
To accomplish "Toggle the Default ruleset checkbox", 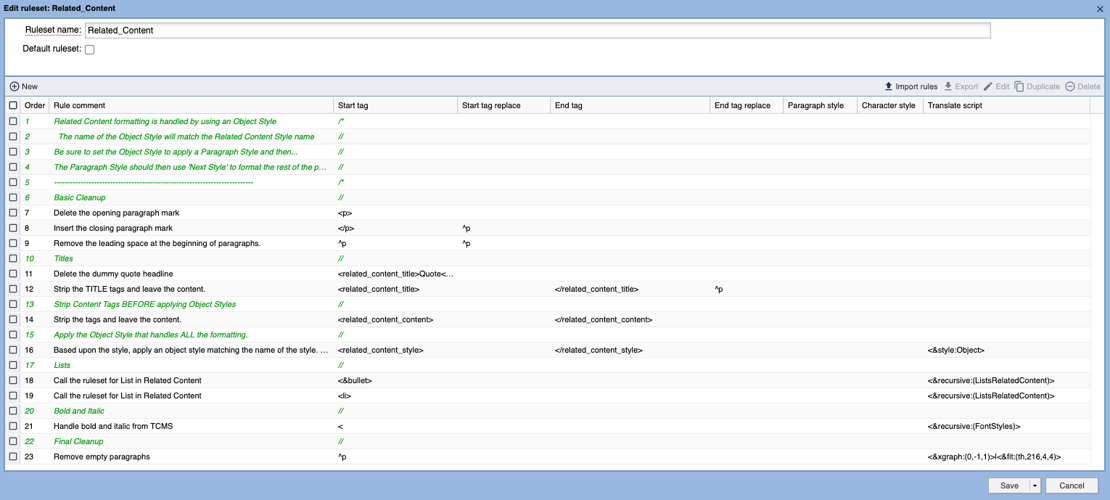I will point(90,50).
